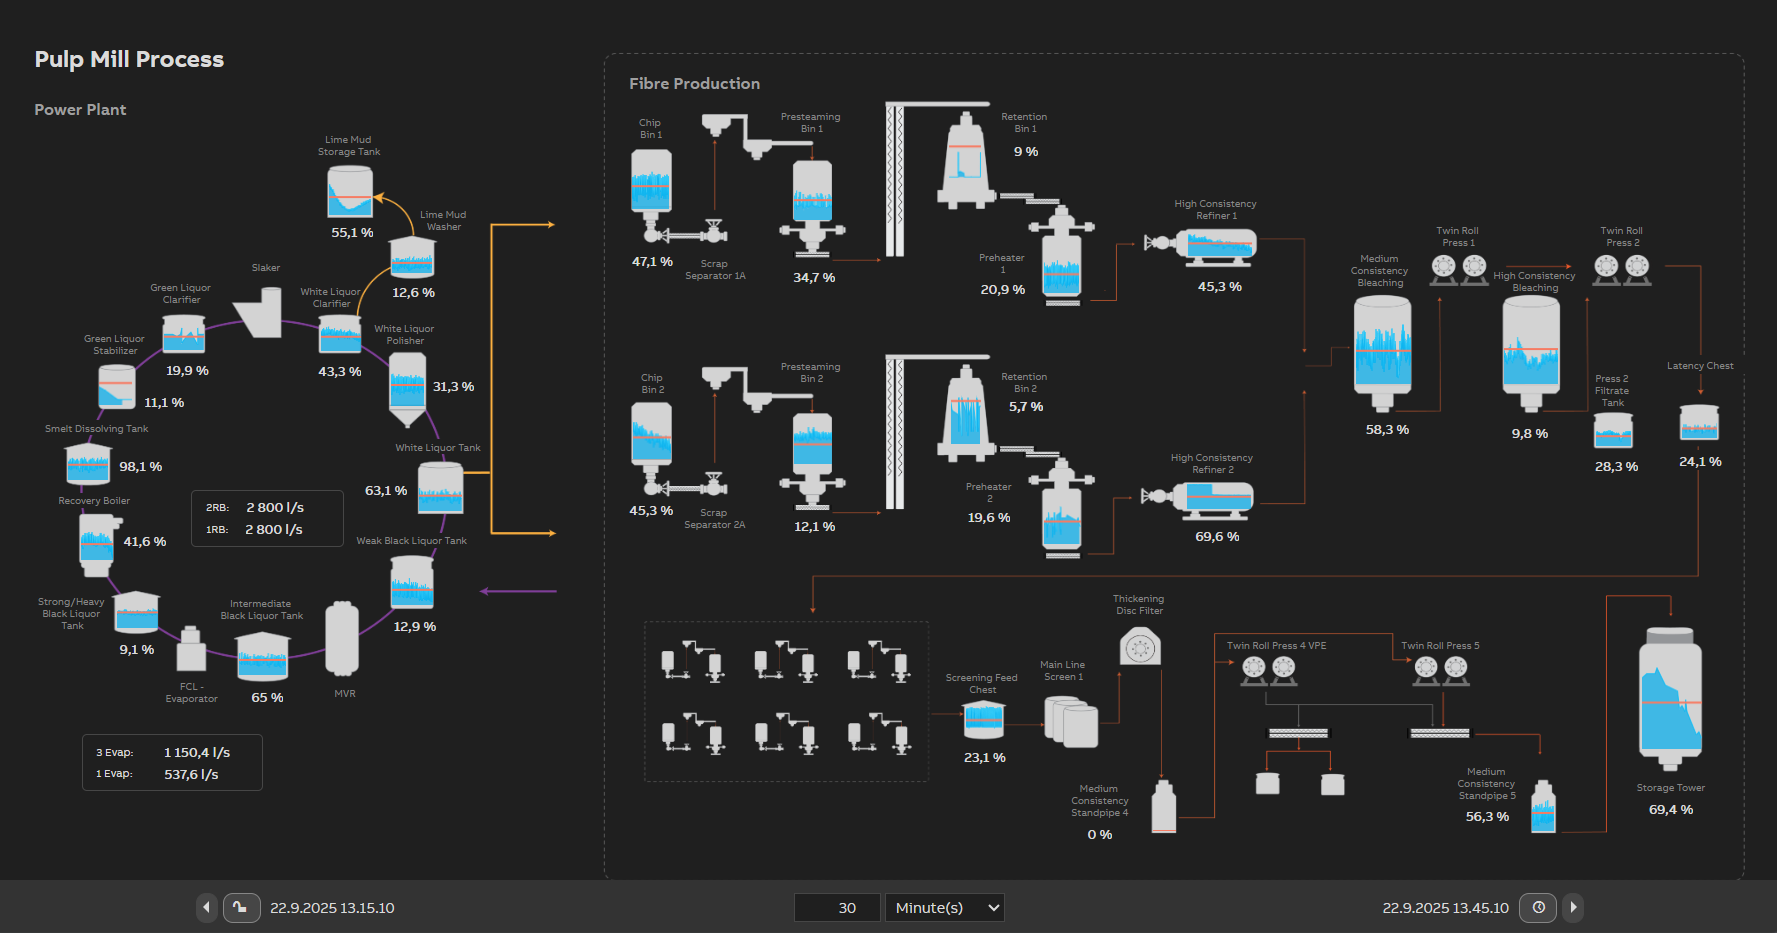Select the High Consistency Bleaching tower
Viewport: 1777px width, 933px height.
coord(1531,355)
